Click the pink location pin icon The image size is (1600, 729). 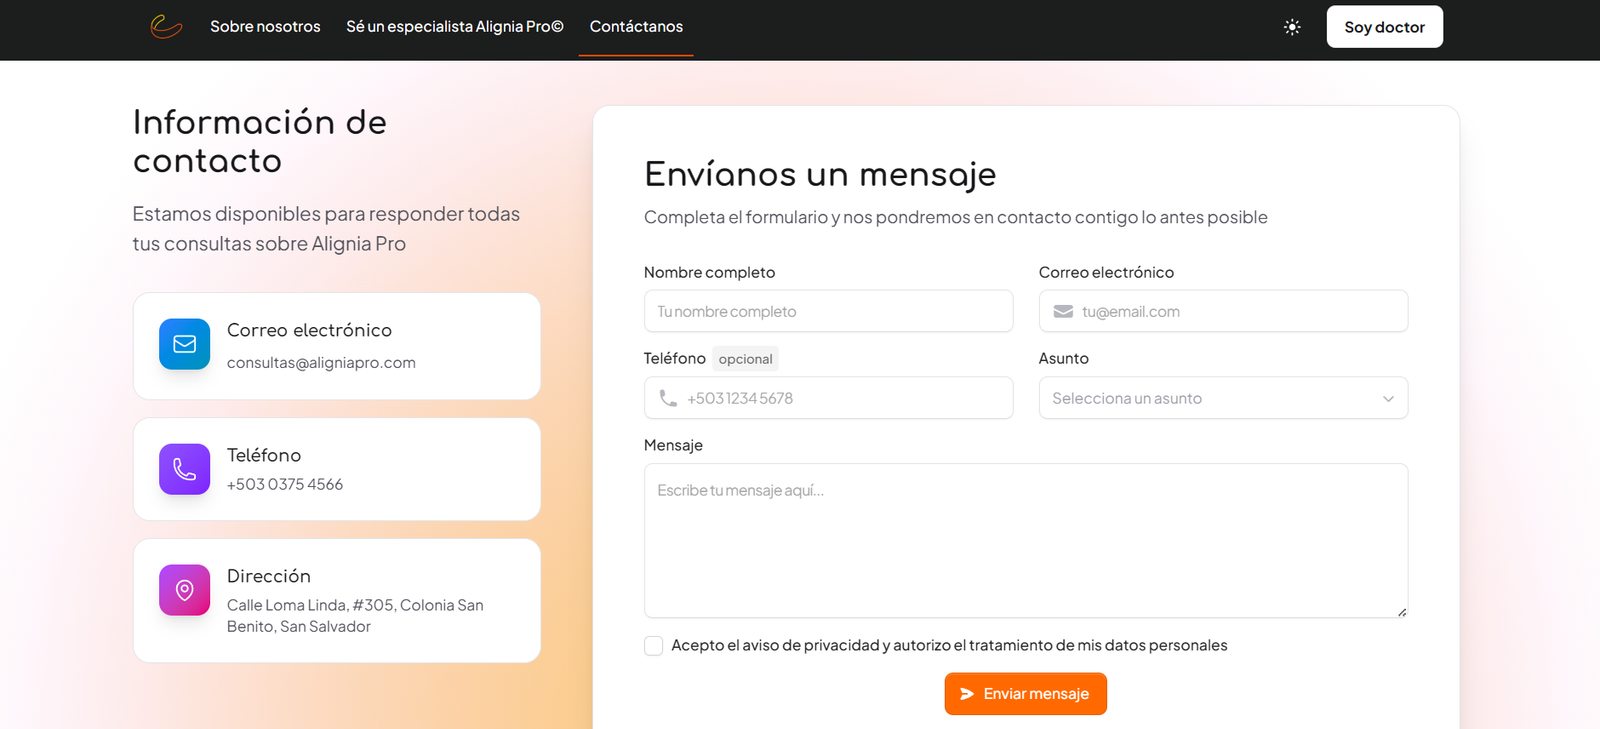tap(185, 590)
